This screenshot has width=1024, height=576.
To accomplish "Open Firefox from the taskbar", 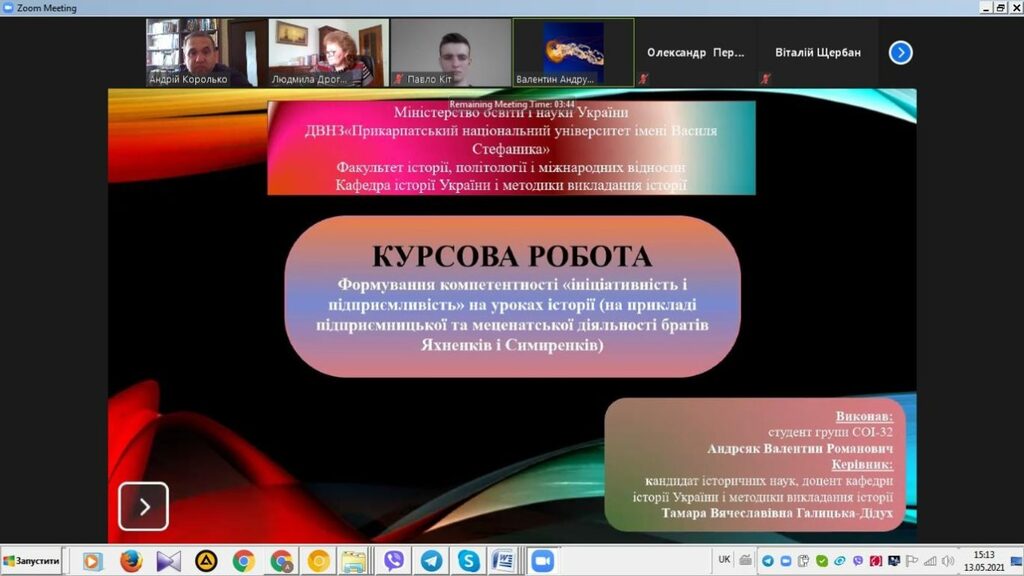I will tap(131, 561).
